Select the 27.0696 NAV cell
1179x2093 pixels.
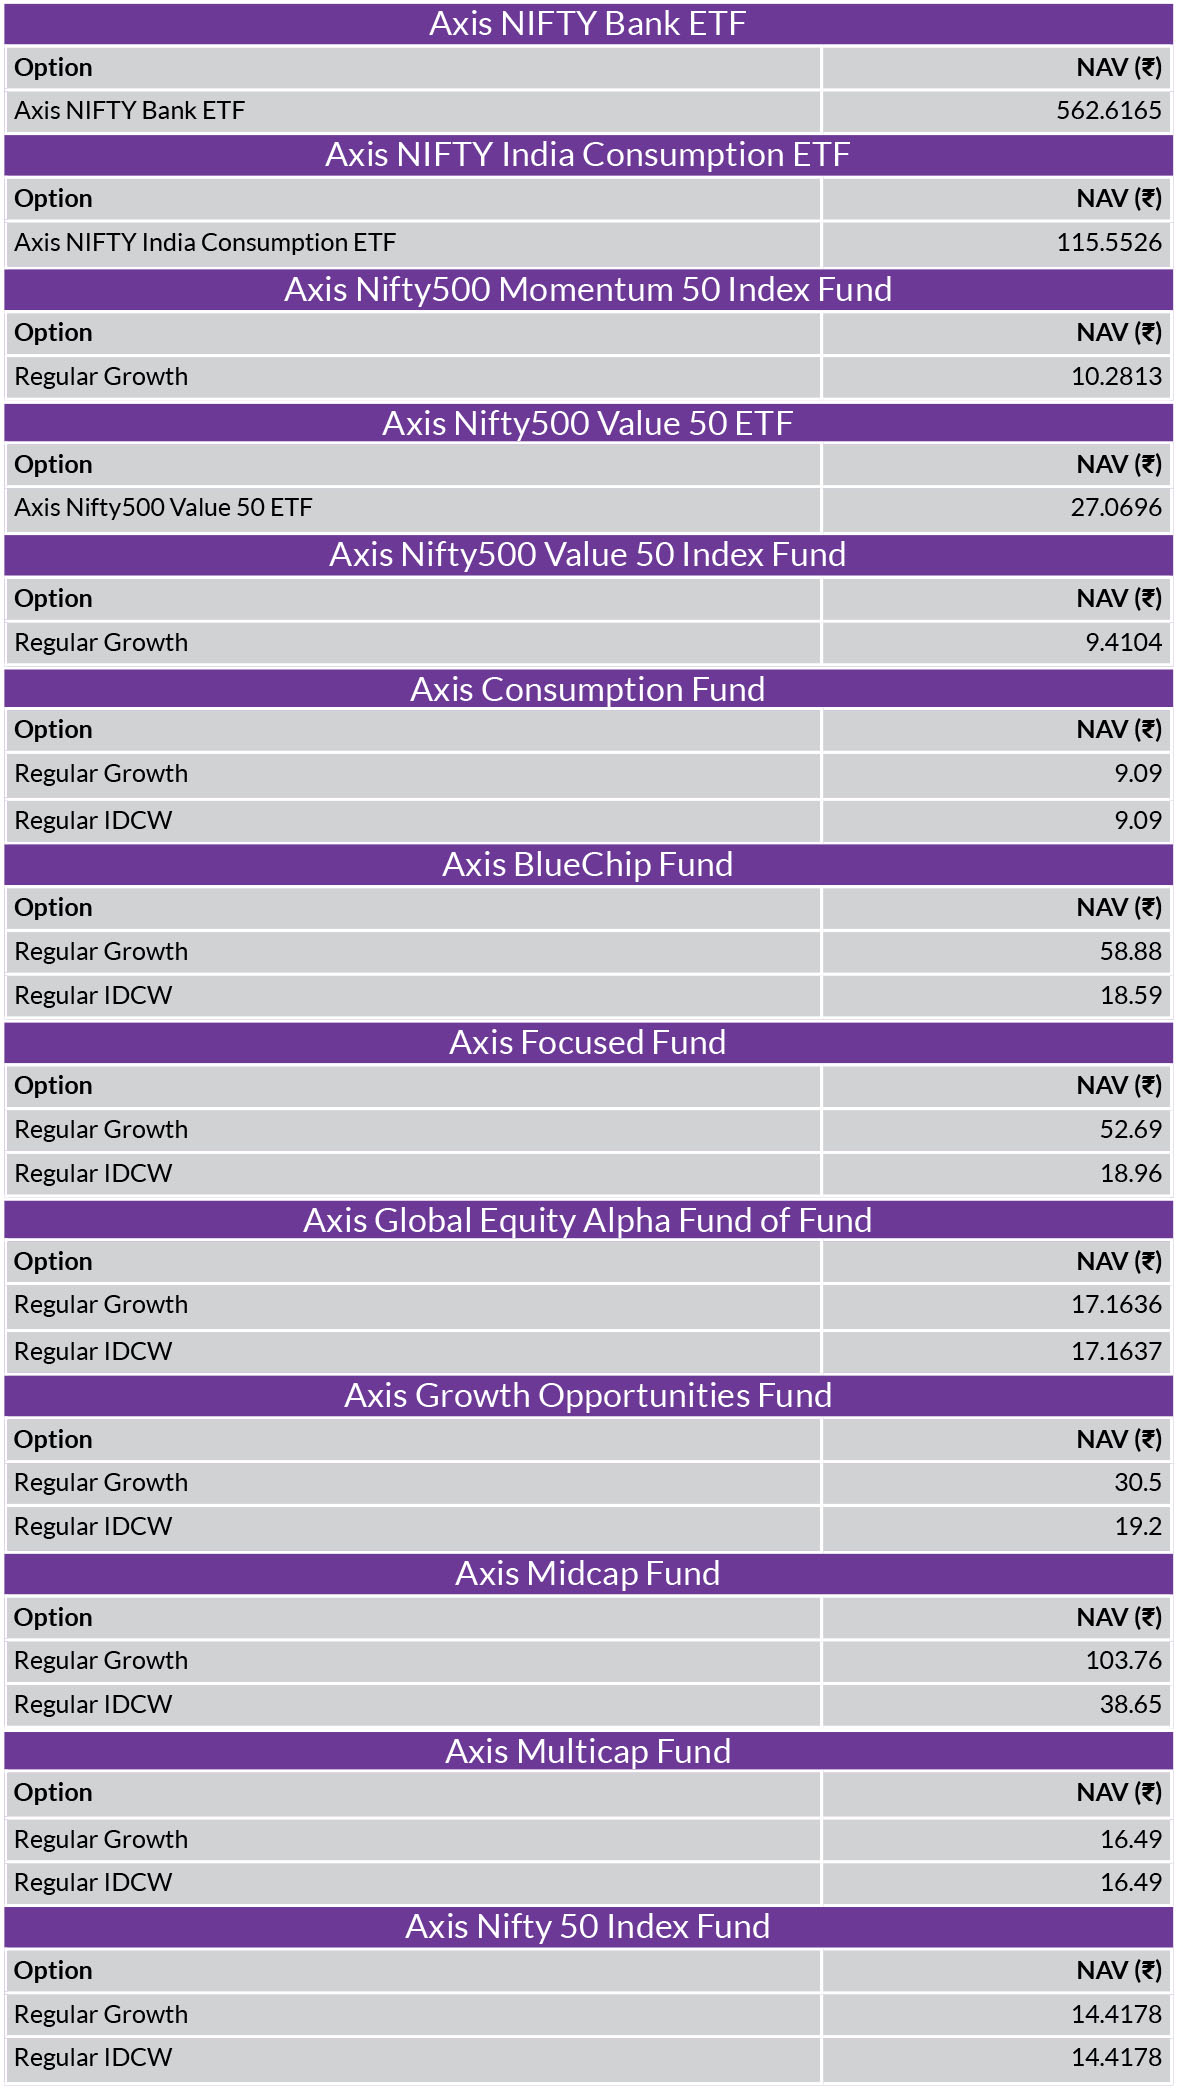997,508
